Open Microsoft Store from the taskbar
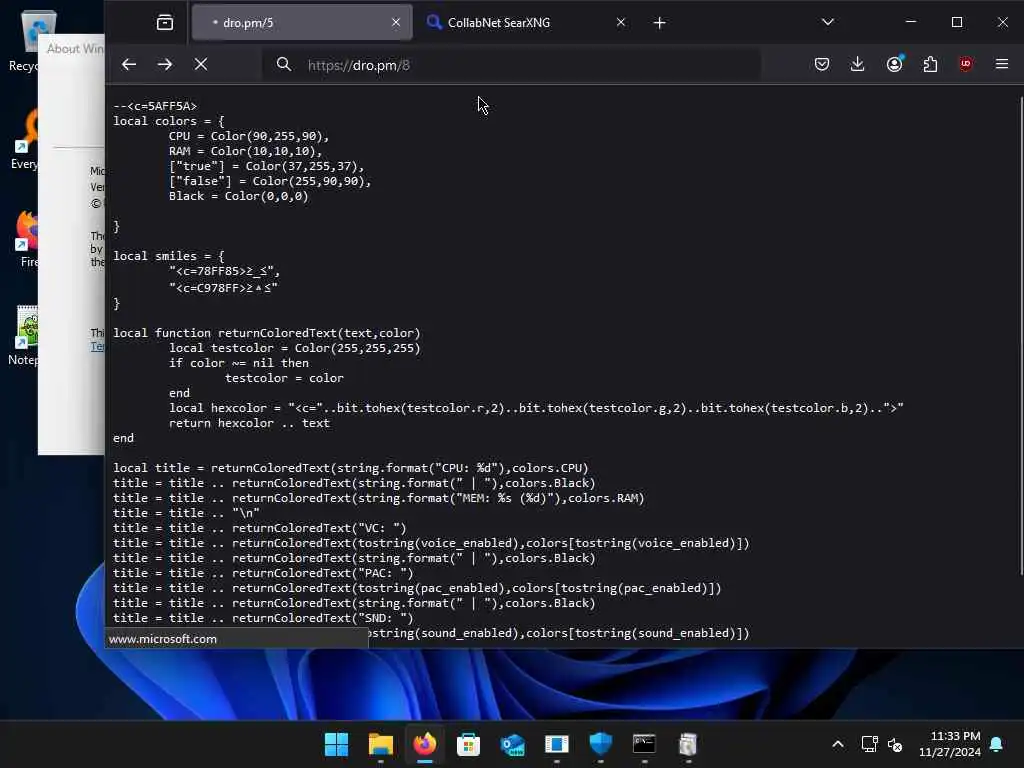 pos(468,744)
